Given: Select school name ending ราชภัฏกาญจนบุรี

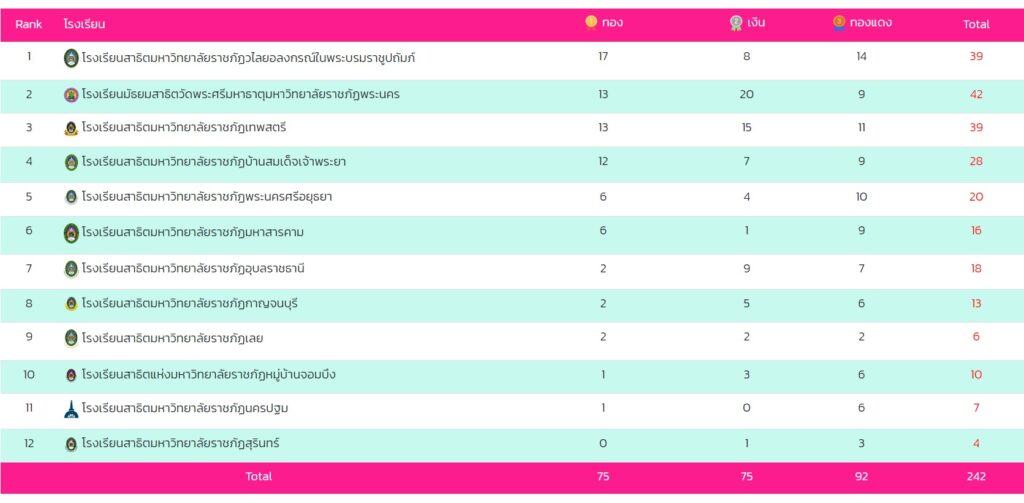Looking at the screenshot, I should point(190,304).
